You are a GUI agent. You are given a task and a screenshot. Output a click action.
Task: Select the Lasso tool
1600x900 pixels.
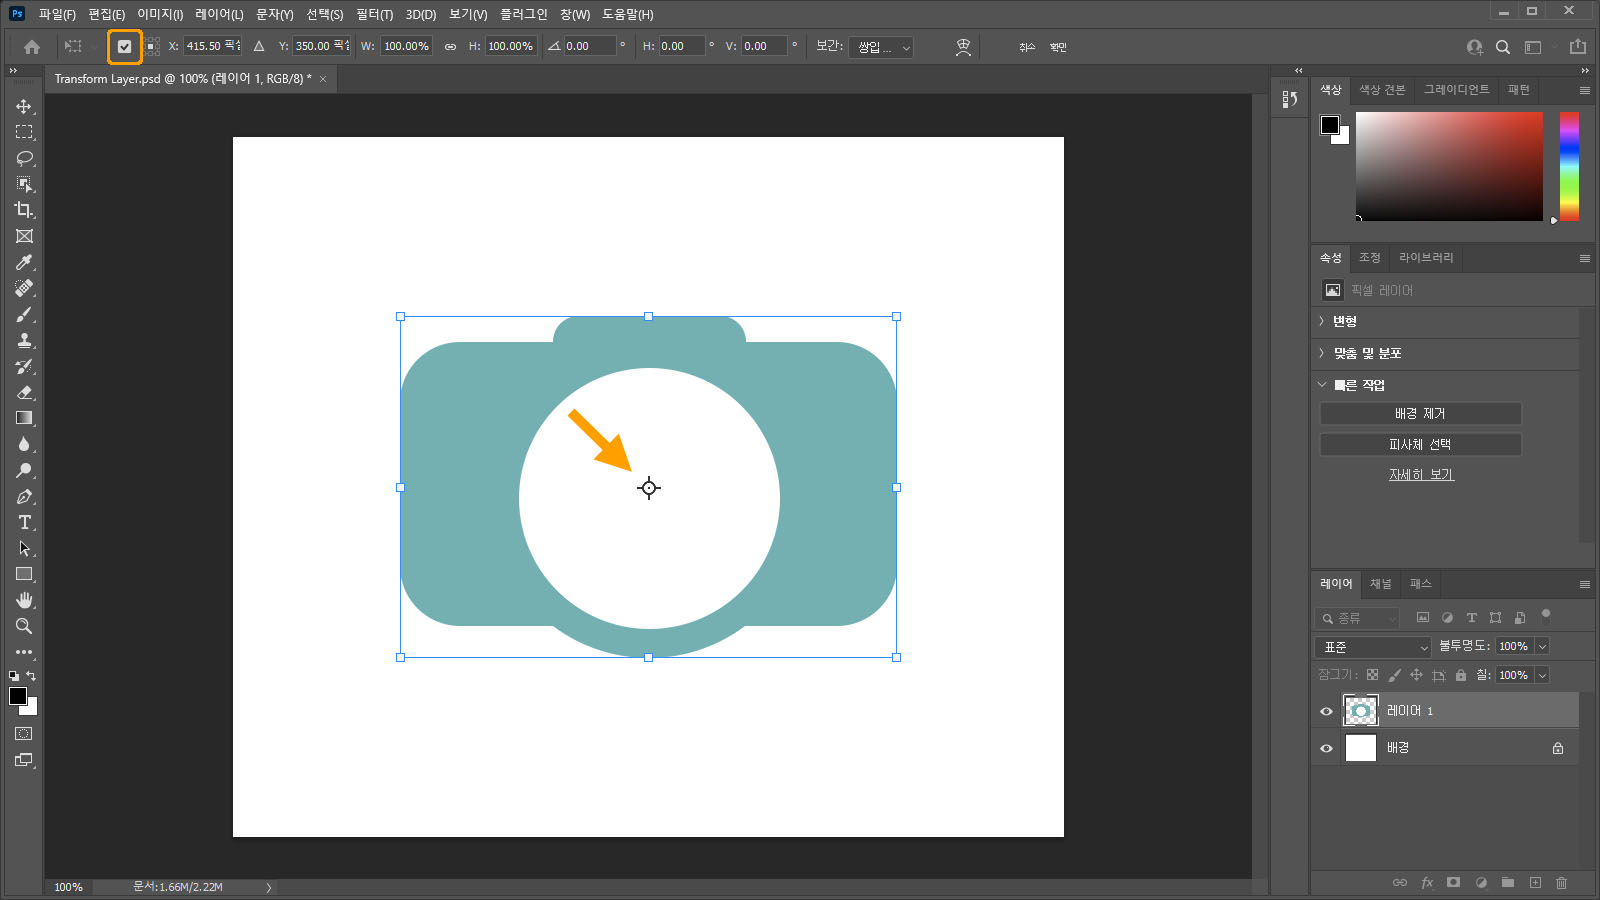click(x=24, y=158)
